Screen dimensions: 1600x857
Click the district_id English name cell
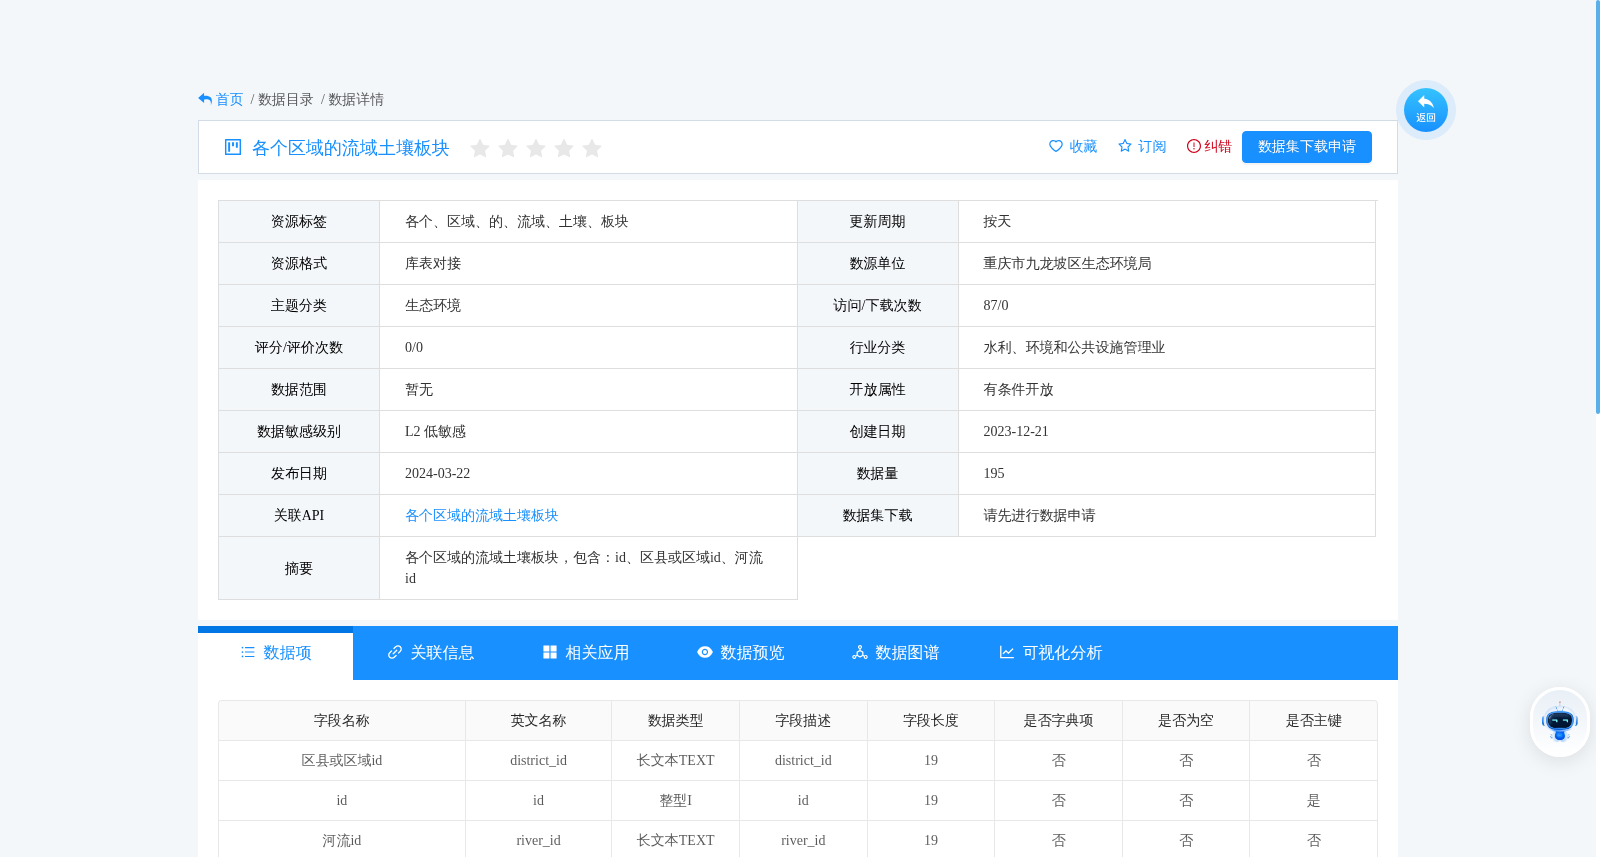(x=538, y=760)
